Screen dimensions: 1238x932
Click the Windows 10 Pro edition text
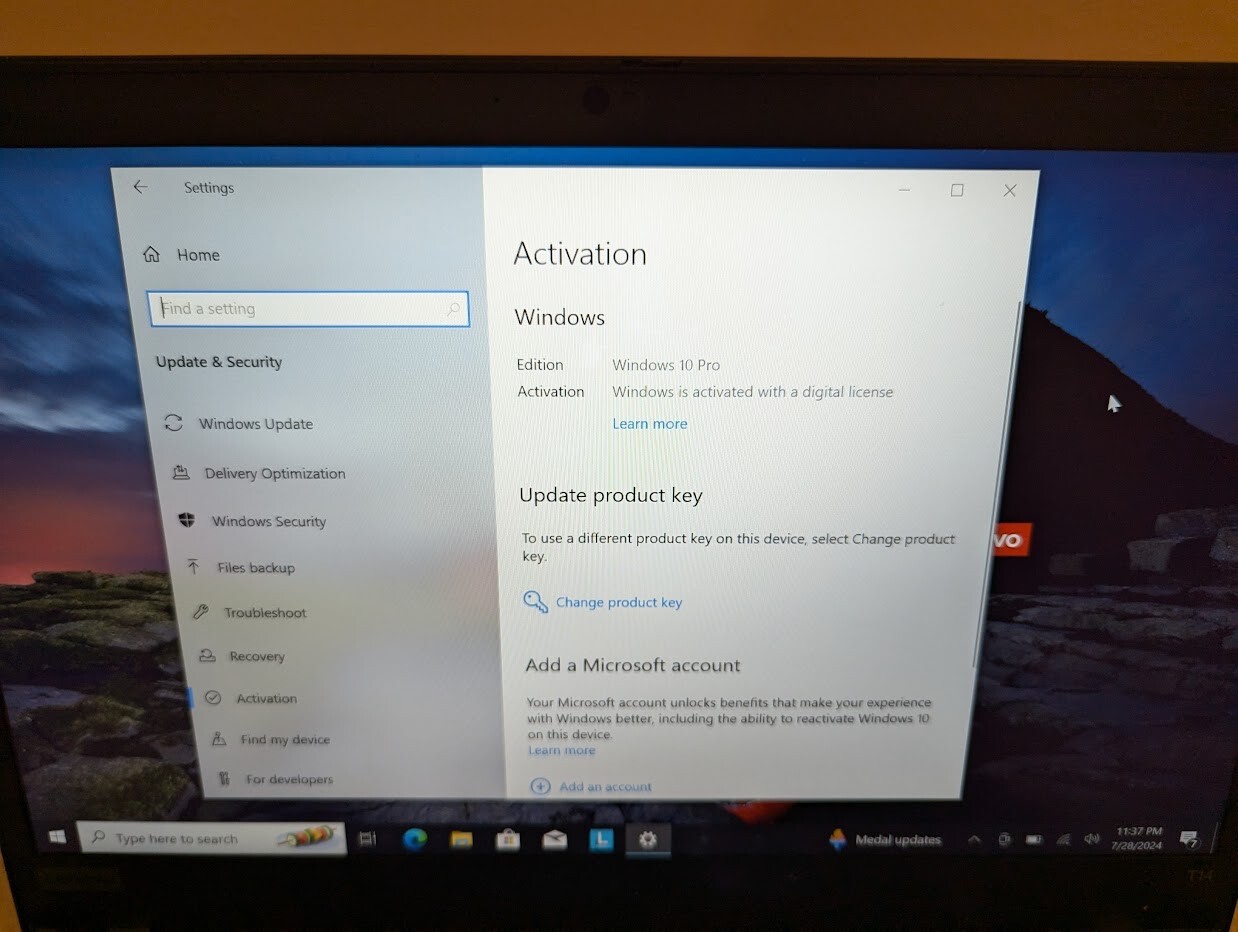coord(666,365)
